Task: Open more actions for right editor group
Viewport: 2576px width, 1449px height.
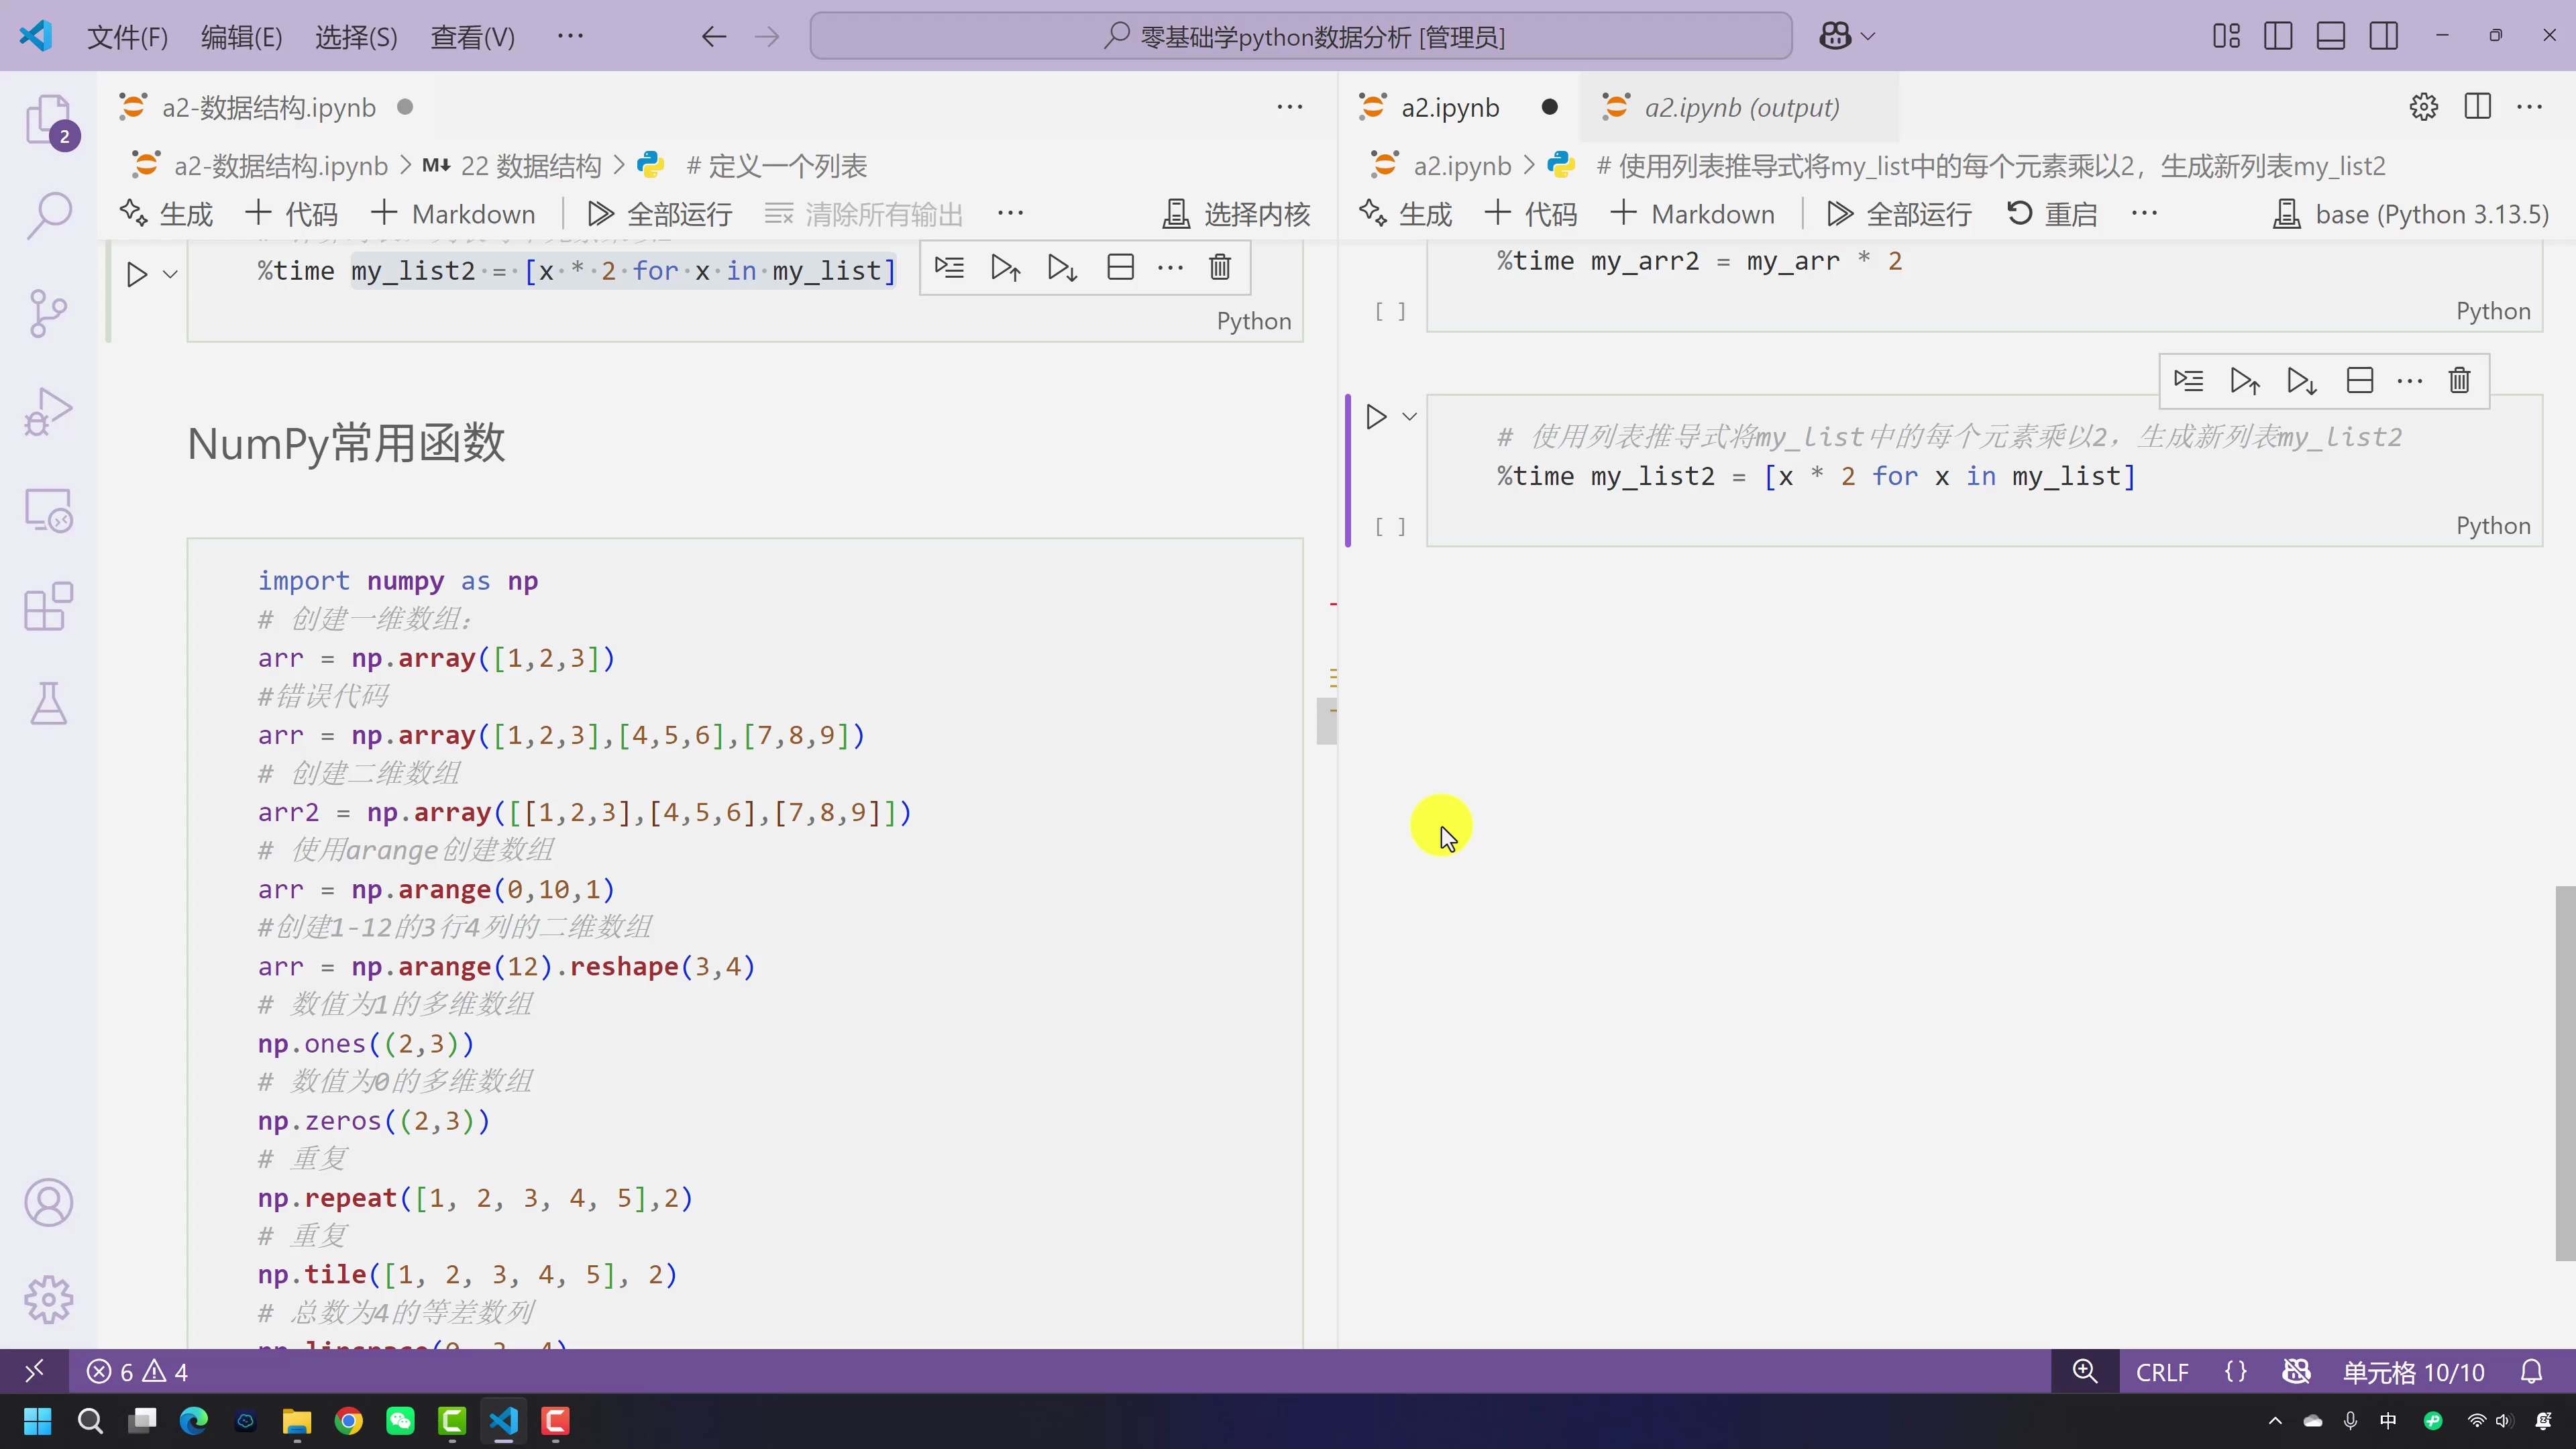Action: pos(2530,107)
